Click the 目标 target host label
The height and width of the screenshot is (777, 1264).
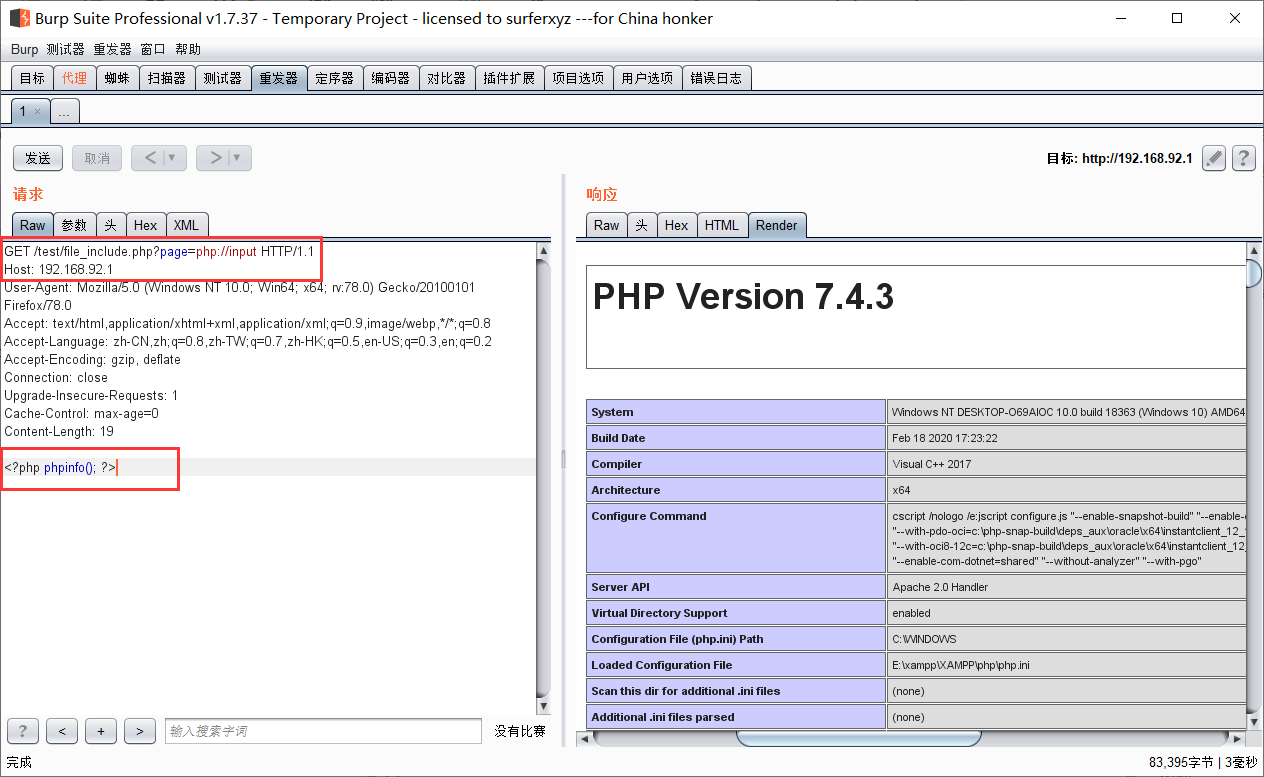pyautogui.click(x=1119, y=158)
